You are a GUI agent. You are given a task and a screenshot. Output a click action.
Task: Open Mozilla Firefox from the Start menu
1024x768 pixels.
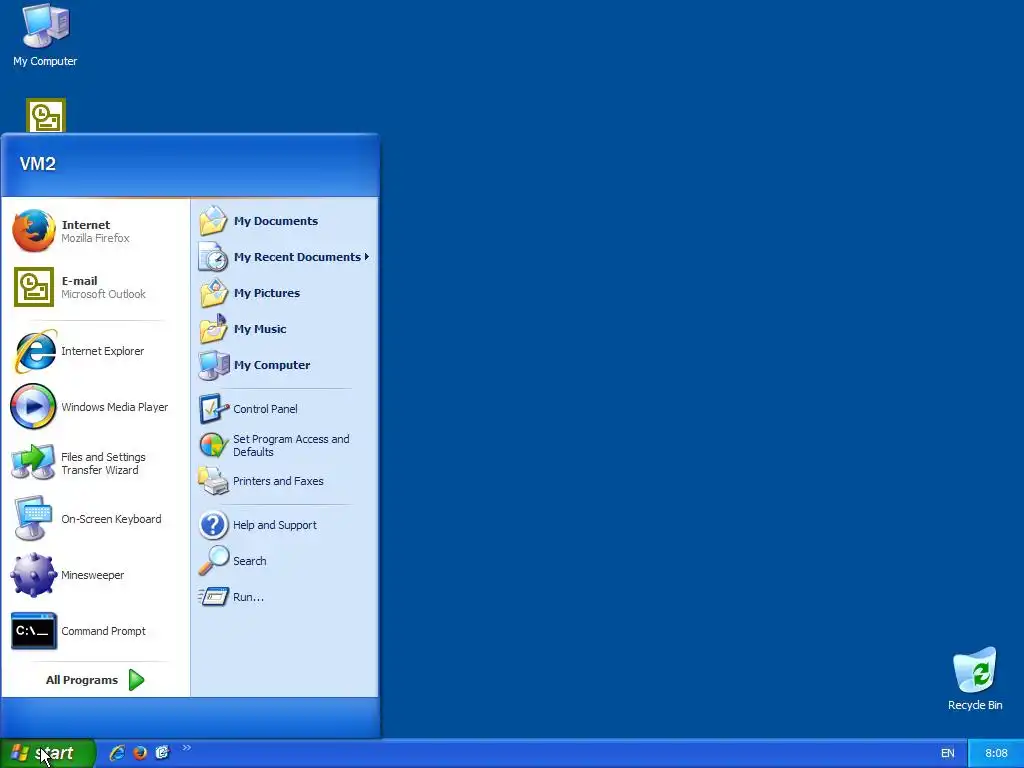(95, 231)
